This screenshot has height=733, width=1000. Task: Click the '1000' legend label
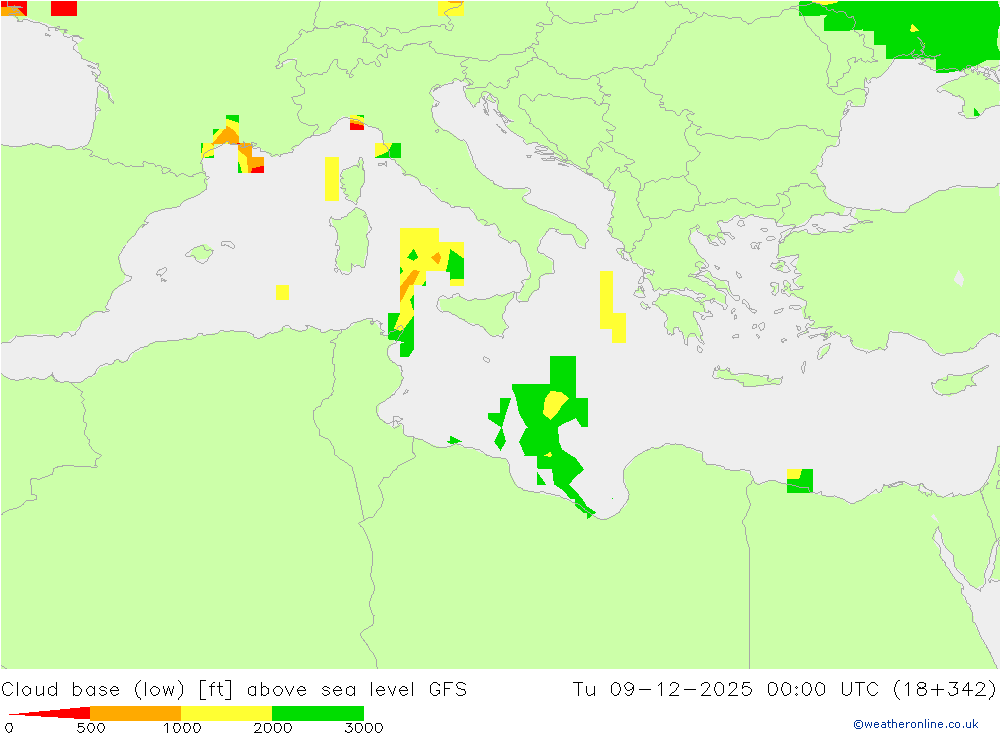point(182,728)
